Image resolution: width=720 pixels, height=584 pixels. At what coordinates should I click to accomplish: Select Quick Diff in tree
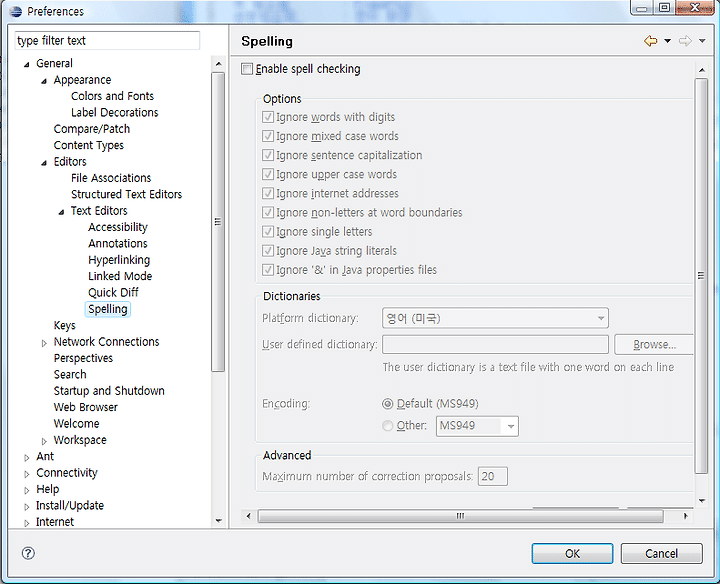[x=113, y=292]
